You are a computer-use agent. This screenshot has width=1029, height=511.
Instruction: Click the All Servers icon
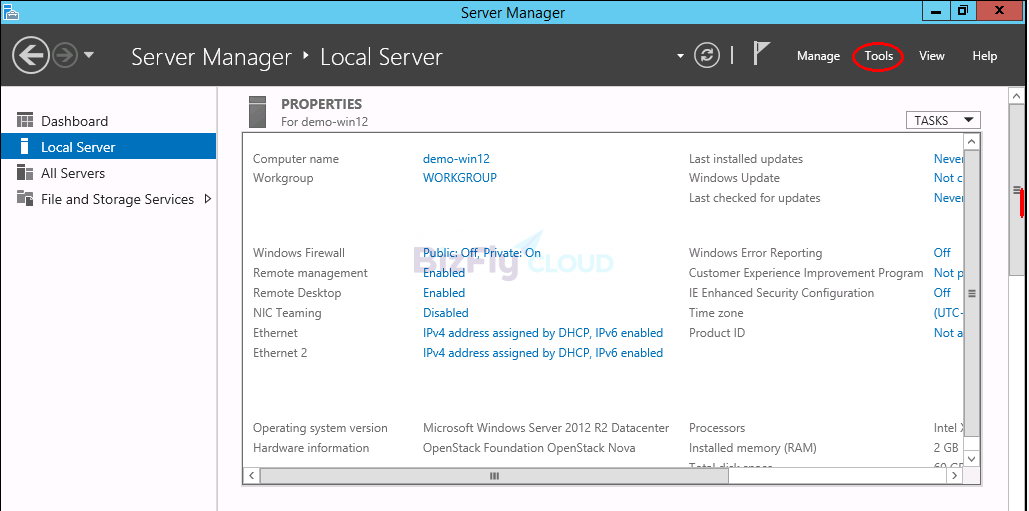(x=25, y=173)
